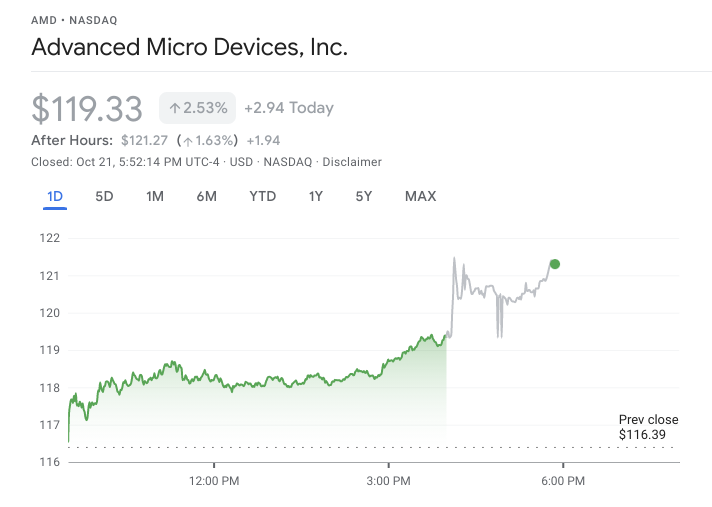Switch to the 5D chart range

tap(104, 197)
